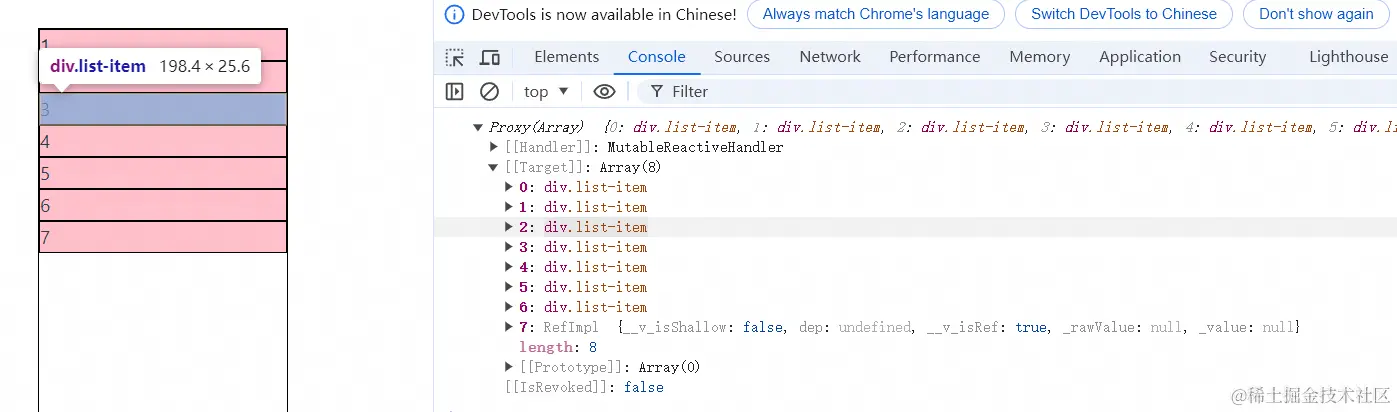1397x412 pixels.
Task: Expand the [[Handler]] entry
Action: [x=494, y=147]
